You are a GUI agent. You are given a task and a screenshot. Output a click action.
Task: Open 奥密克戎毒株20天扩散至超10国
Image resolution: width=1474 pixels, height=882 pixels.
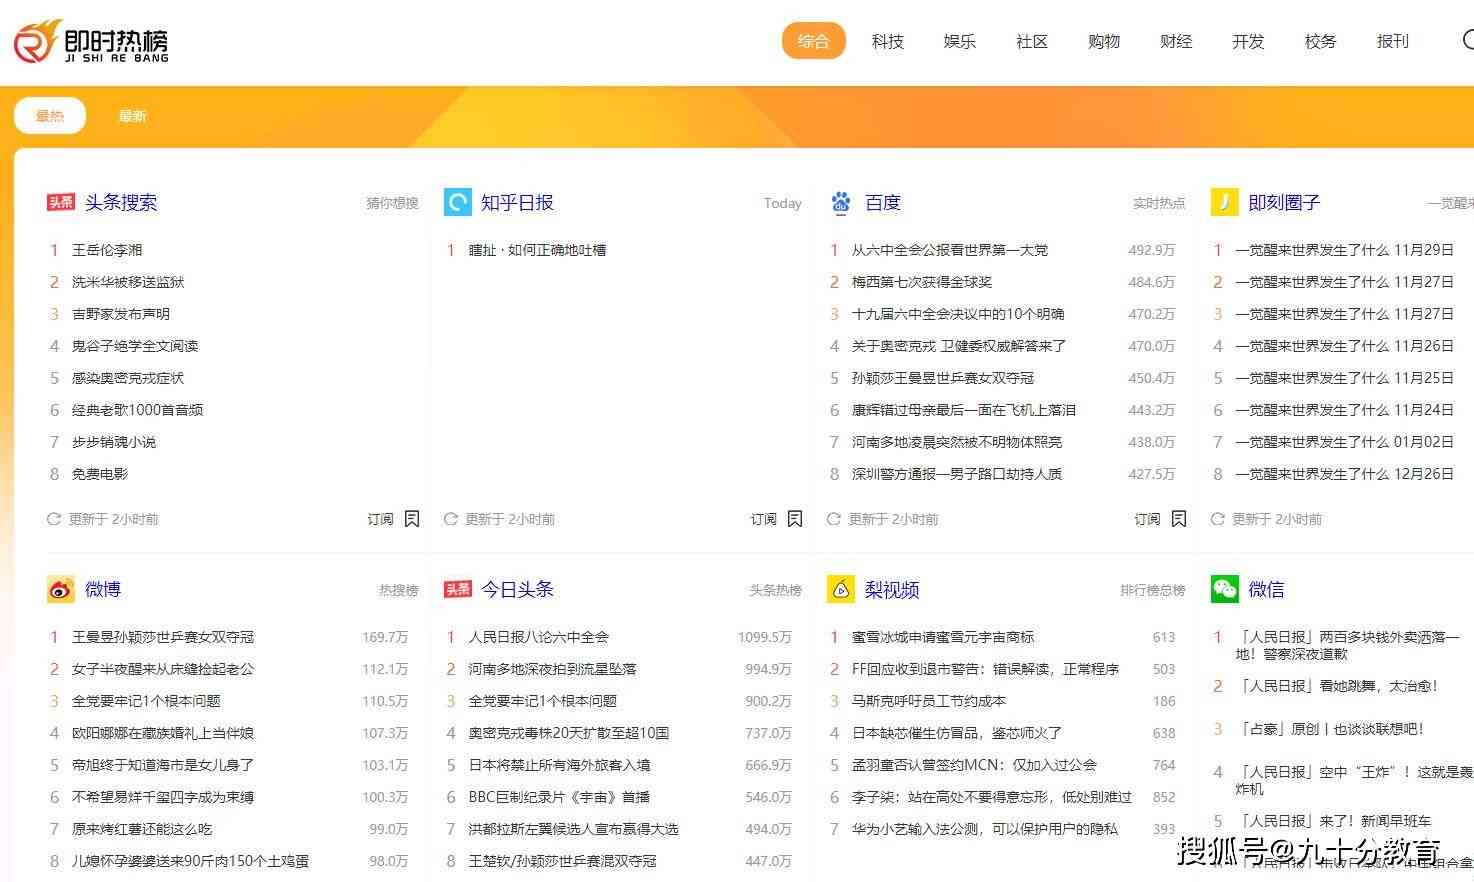coord(569,733)
